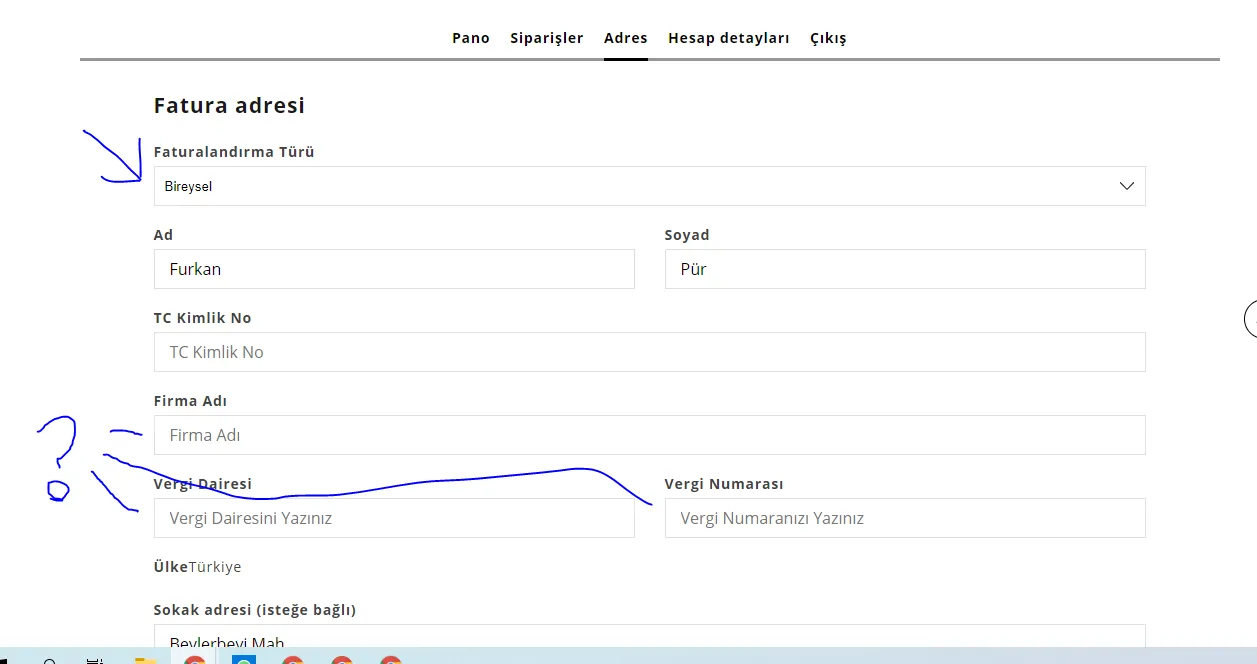
Task: Click the Türkiye country text
Action: [215, 567]
